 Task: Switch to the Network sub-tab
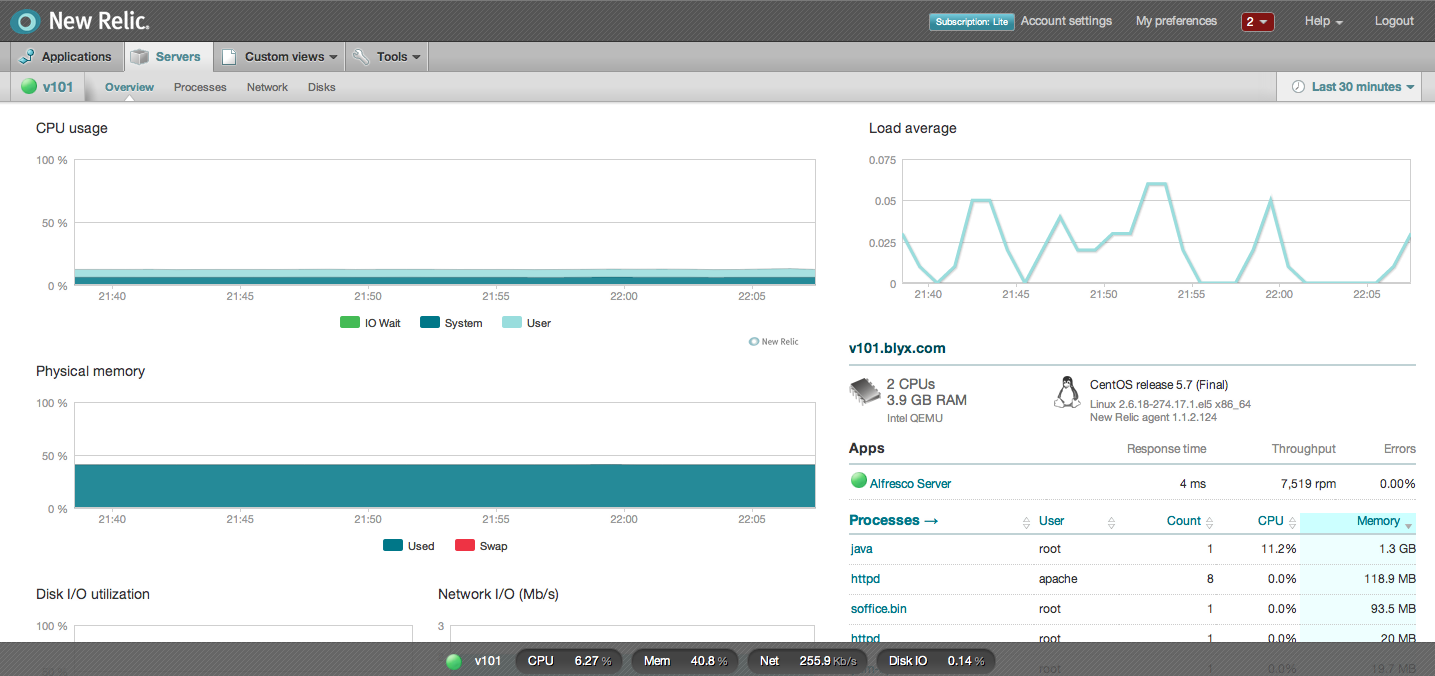(x=267, y=87)
